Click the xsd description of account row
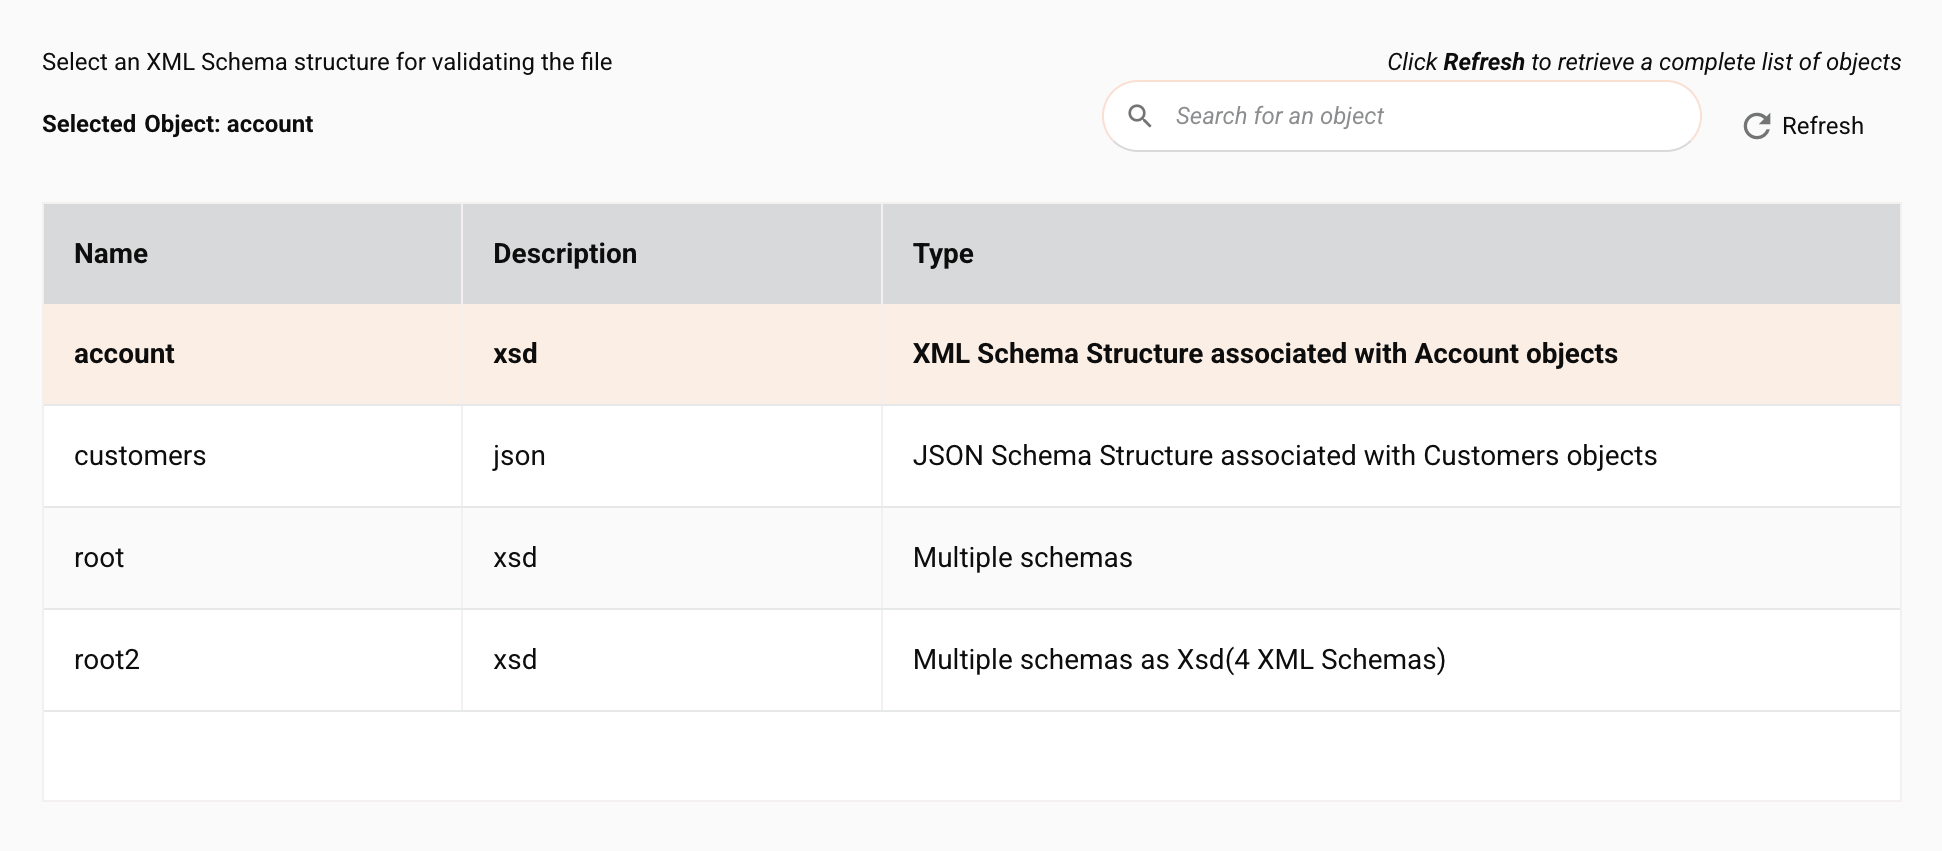Screen dimensions: 1942x851 coord(515,354)
